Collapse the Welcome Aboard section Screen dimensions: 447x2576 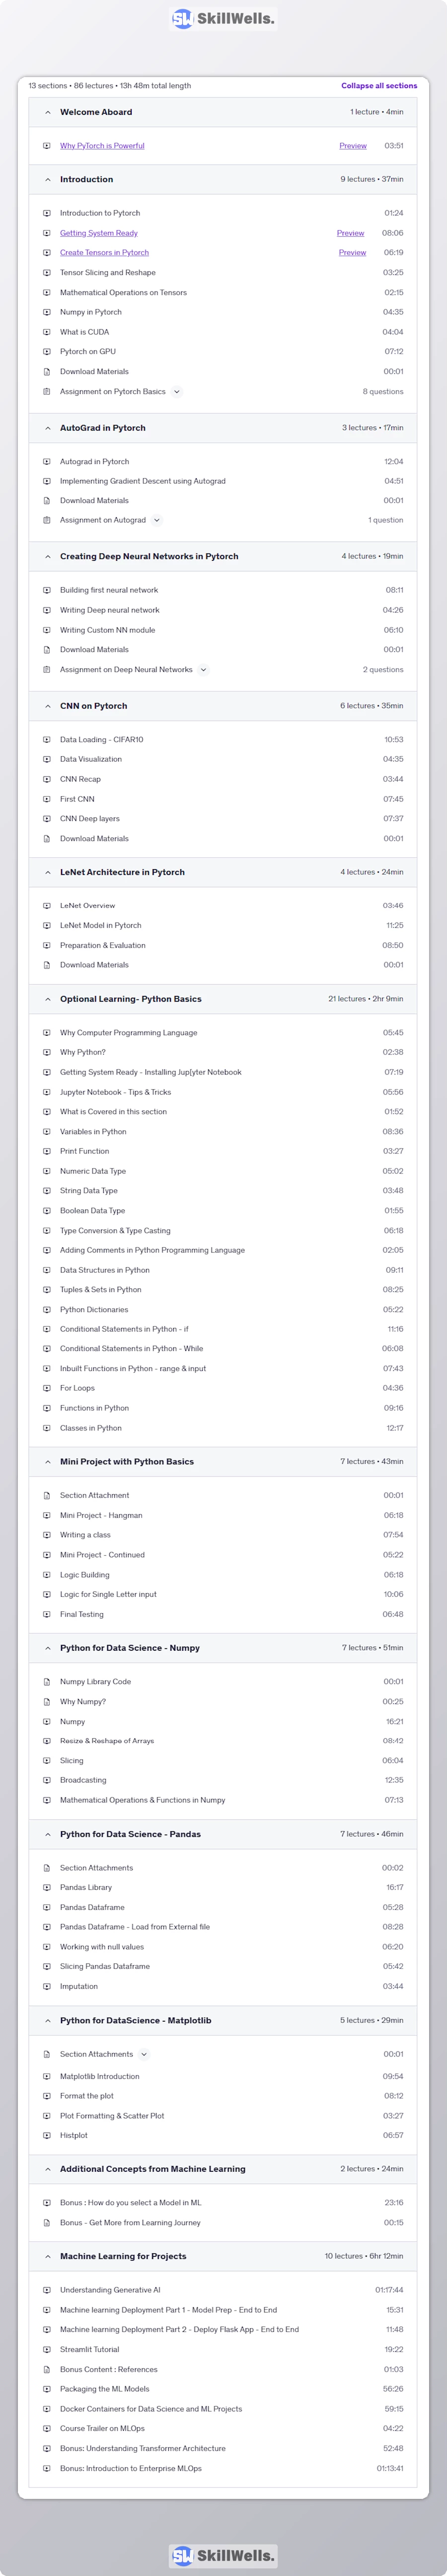(x=47, y=112)
